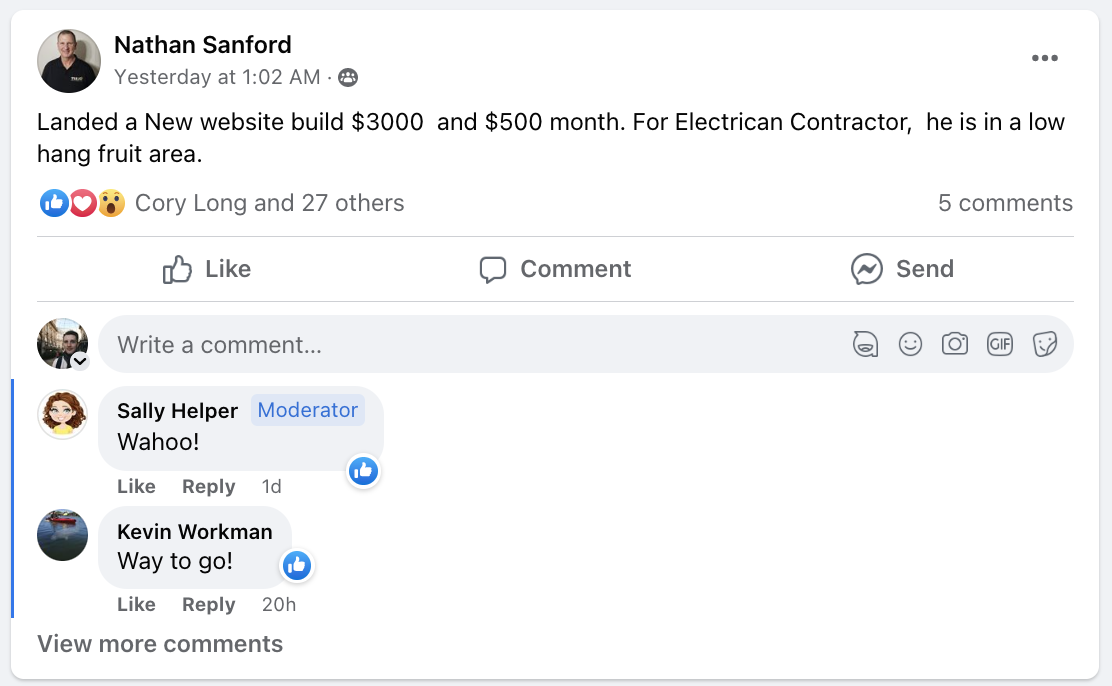Expand the 5 comments count link
Viewport: 1112px width, 686px height.
tap(1004, 203)
